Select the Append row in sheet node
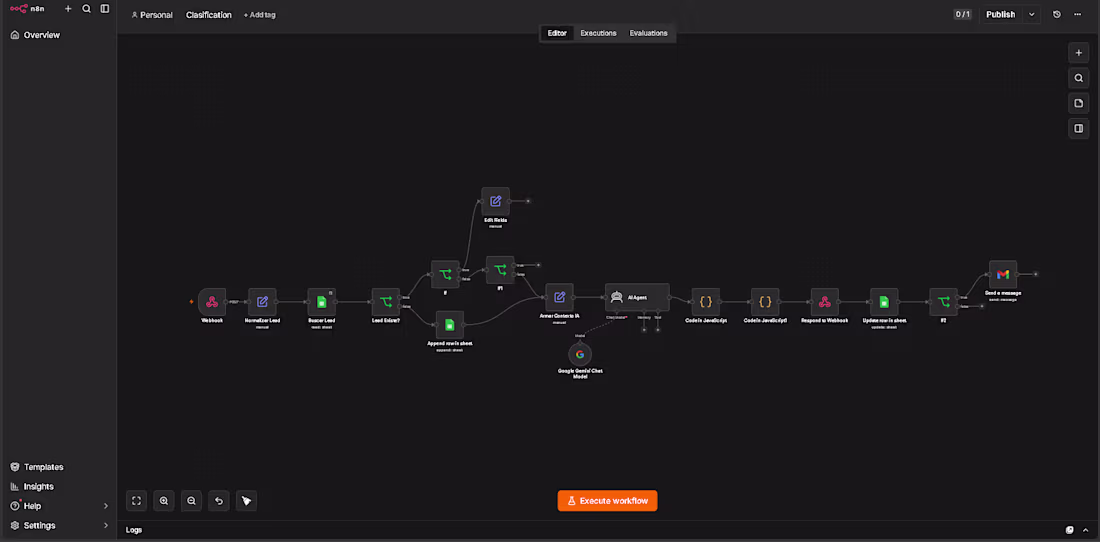1100x542 pixels. [450, 325]
